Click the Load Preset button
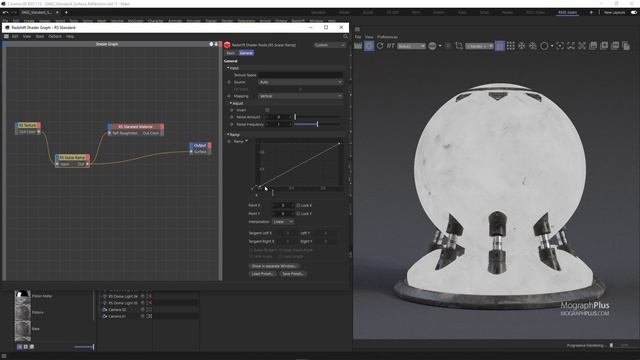Viewport: 640px width, 360px height. (x=262, y=274)
